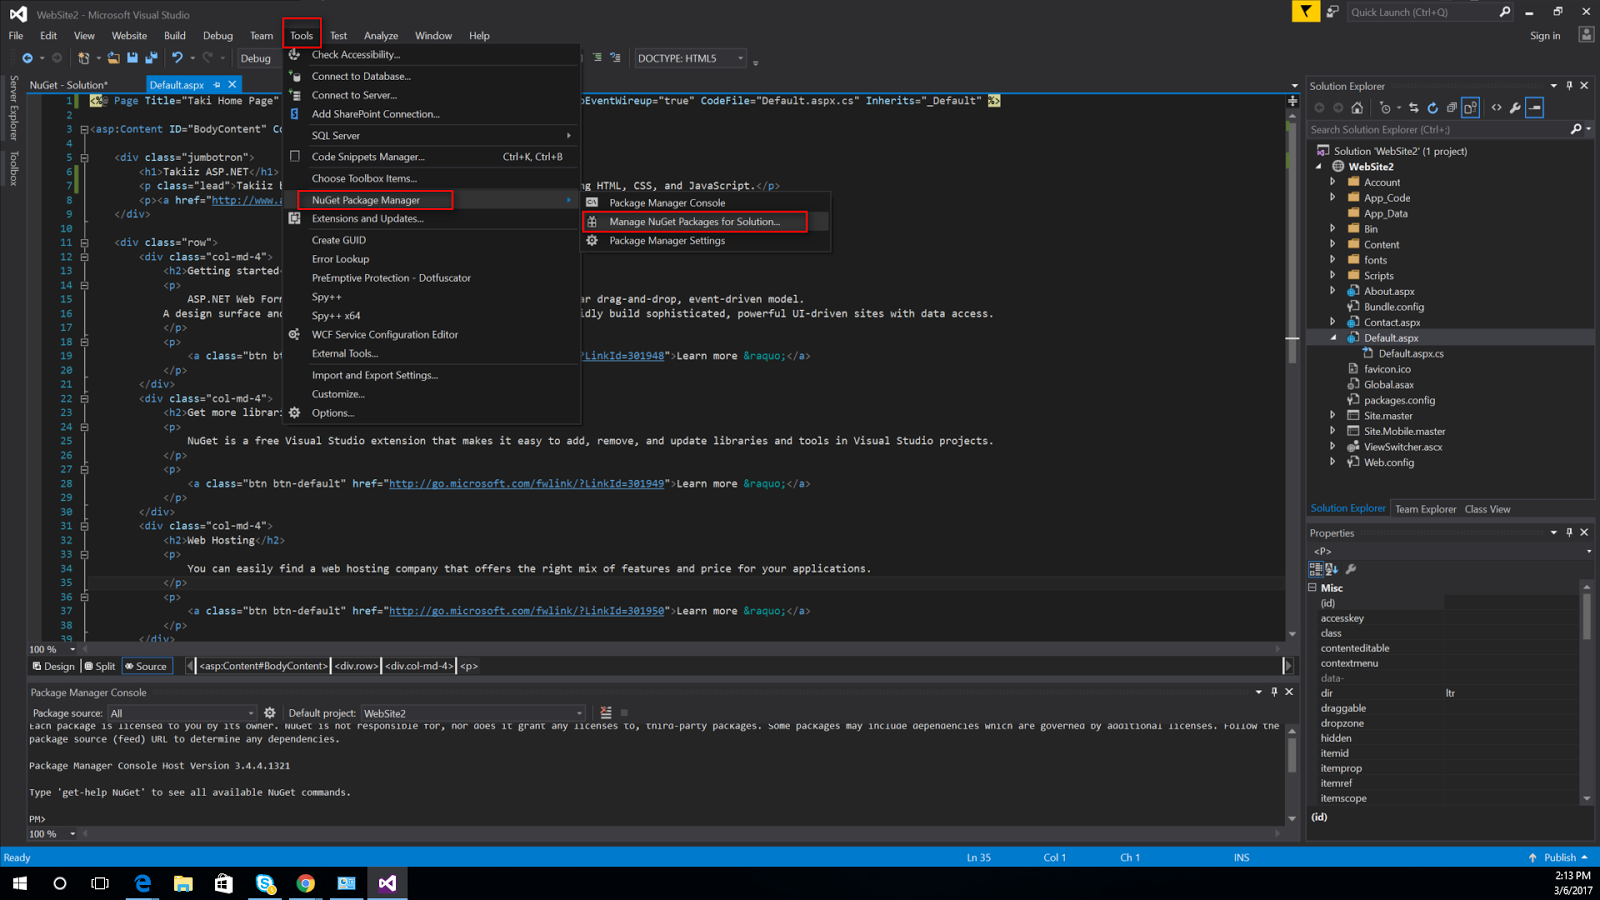The height and width of the screenshot is (900, 1600).
Task: Click the View Code icon in Solution Explorer
Action: 1496,108
